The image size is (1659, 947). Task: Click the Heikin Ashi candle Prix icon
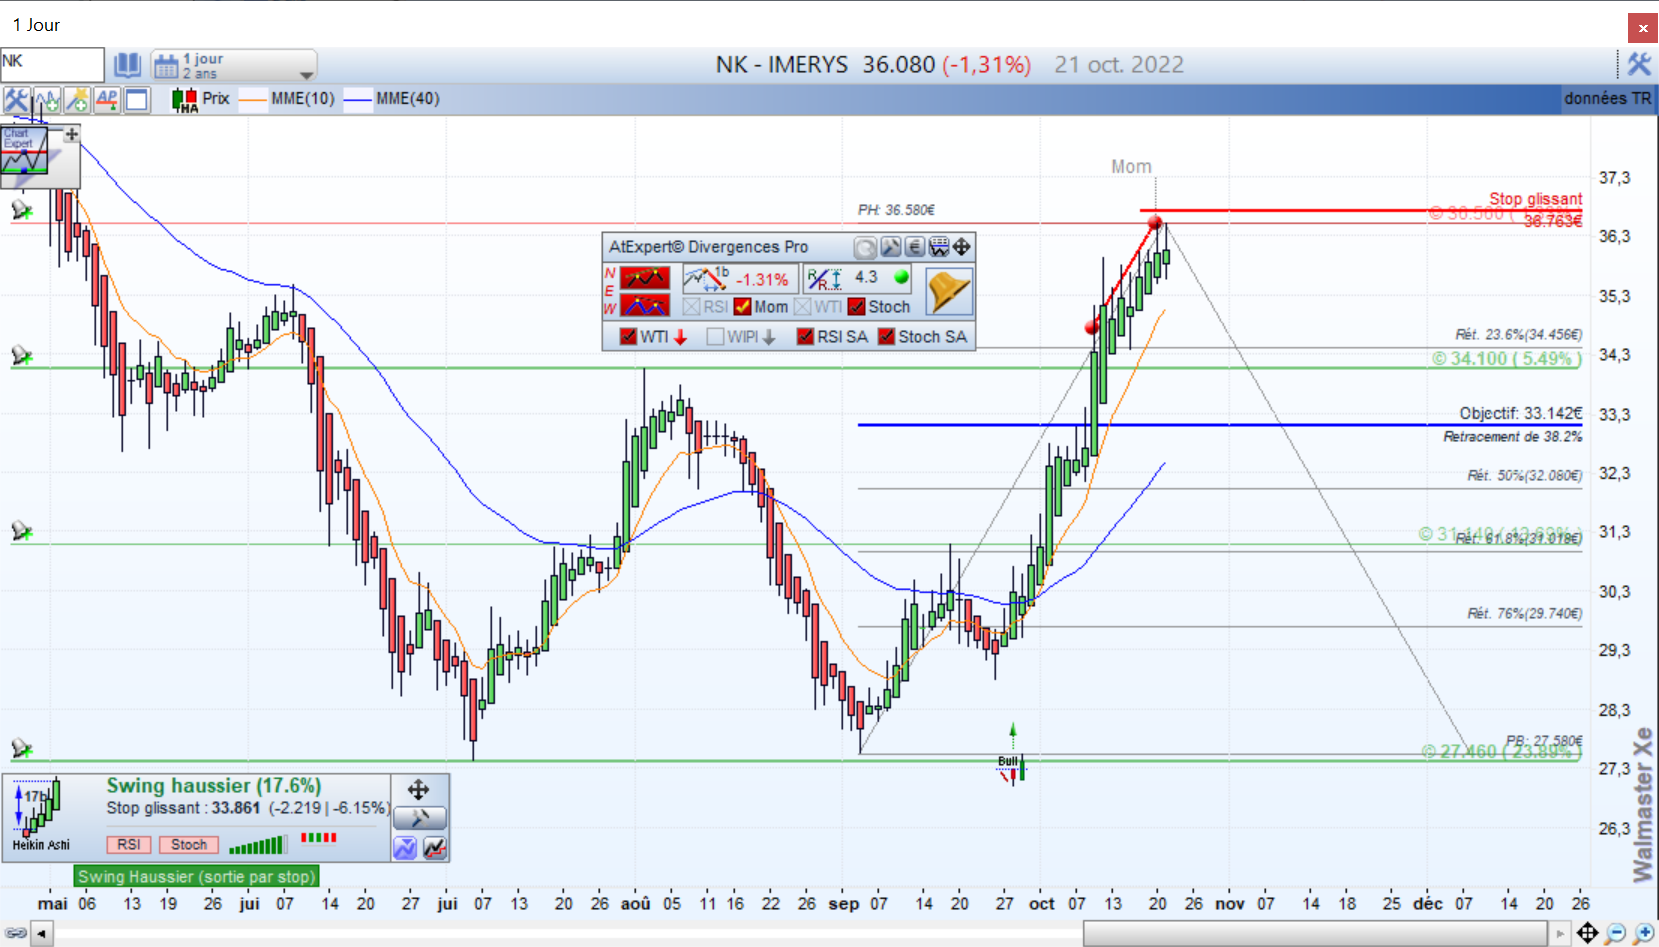pos(185,99)
